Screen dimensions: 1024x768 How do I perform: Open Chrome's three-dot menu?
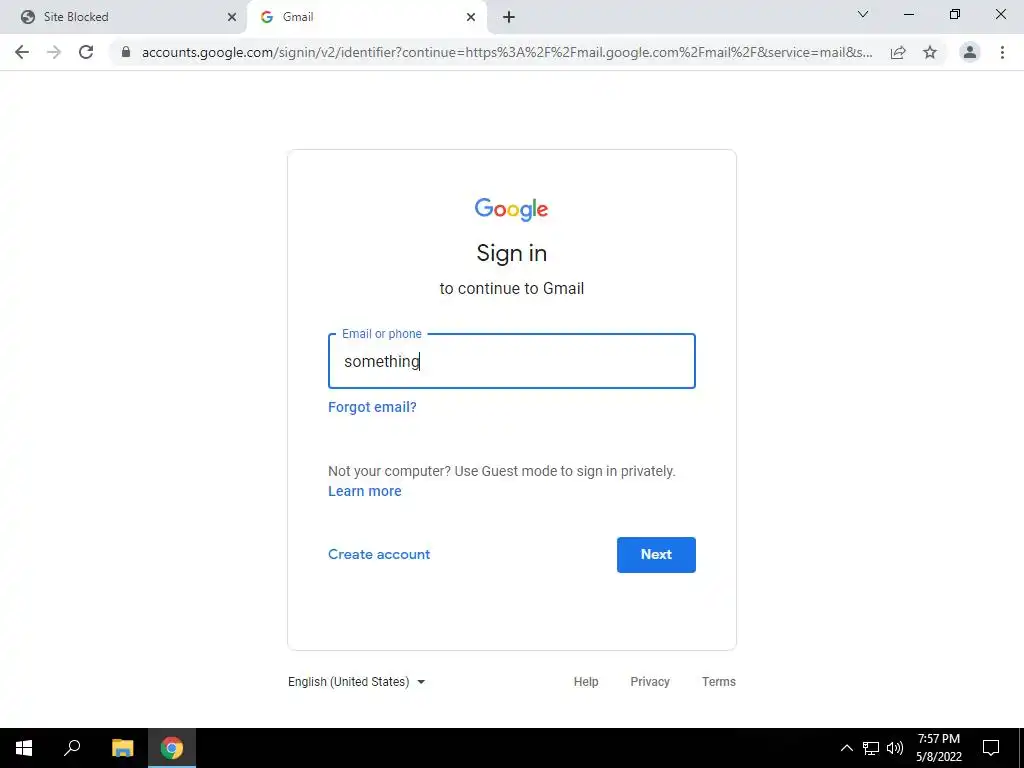pos(1002,52)
